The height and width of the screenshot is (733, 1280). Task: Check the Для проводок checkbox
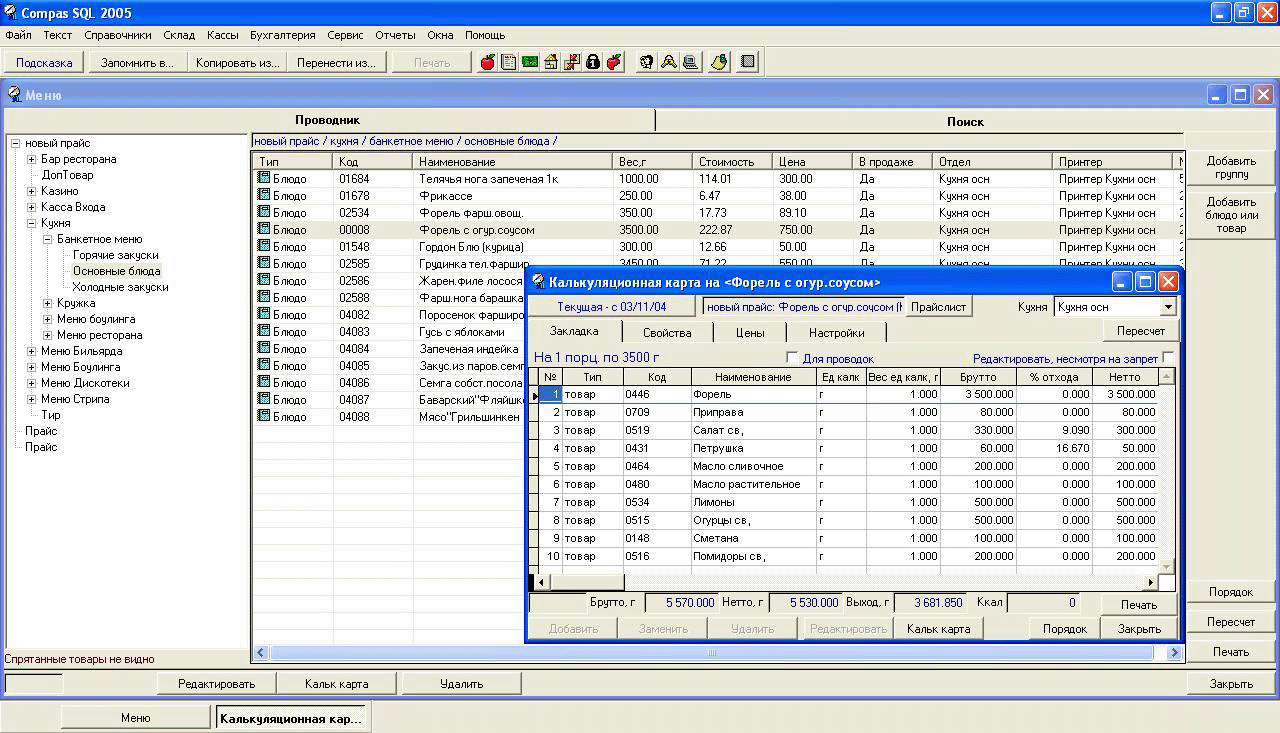click(x=792, y=358)
